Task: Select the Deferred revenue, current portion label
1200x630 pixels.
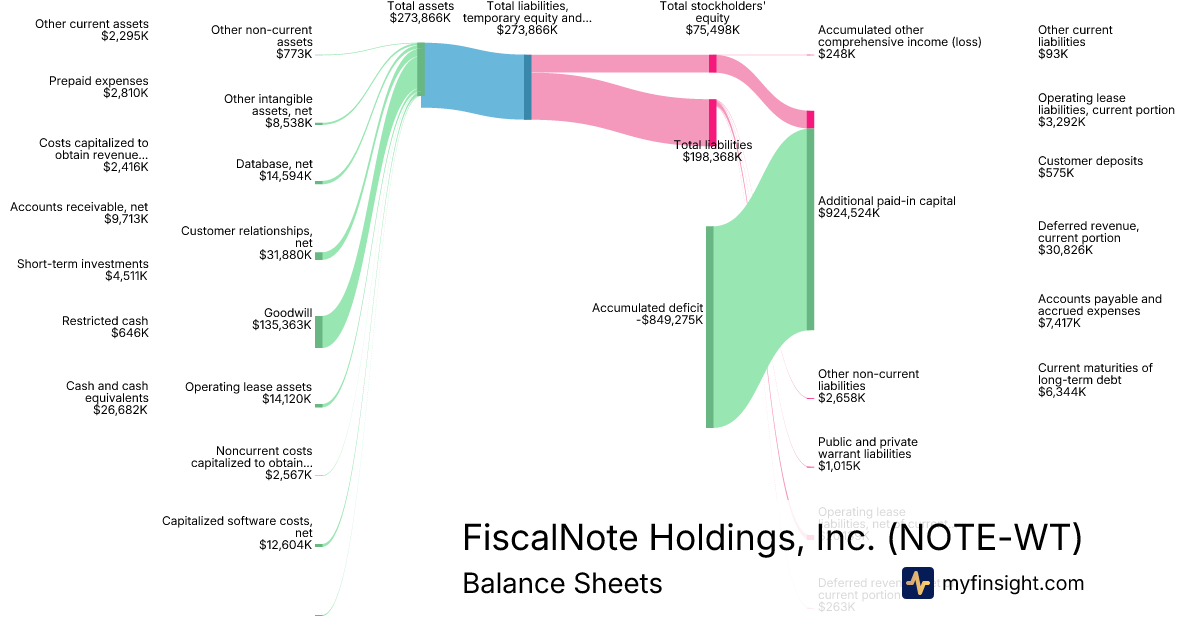Action: (1088, 238)
